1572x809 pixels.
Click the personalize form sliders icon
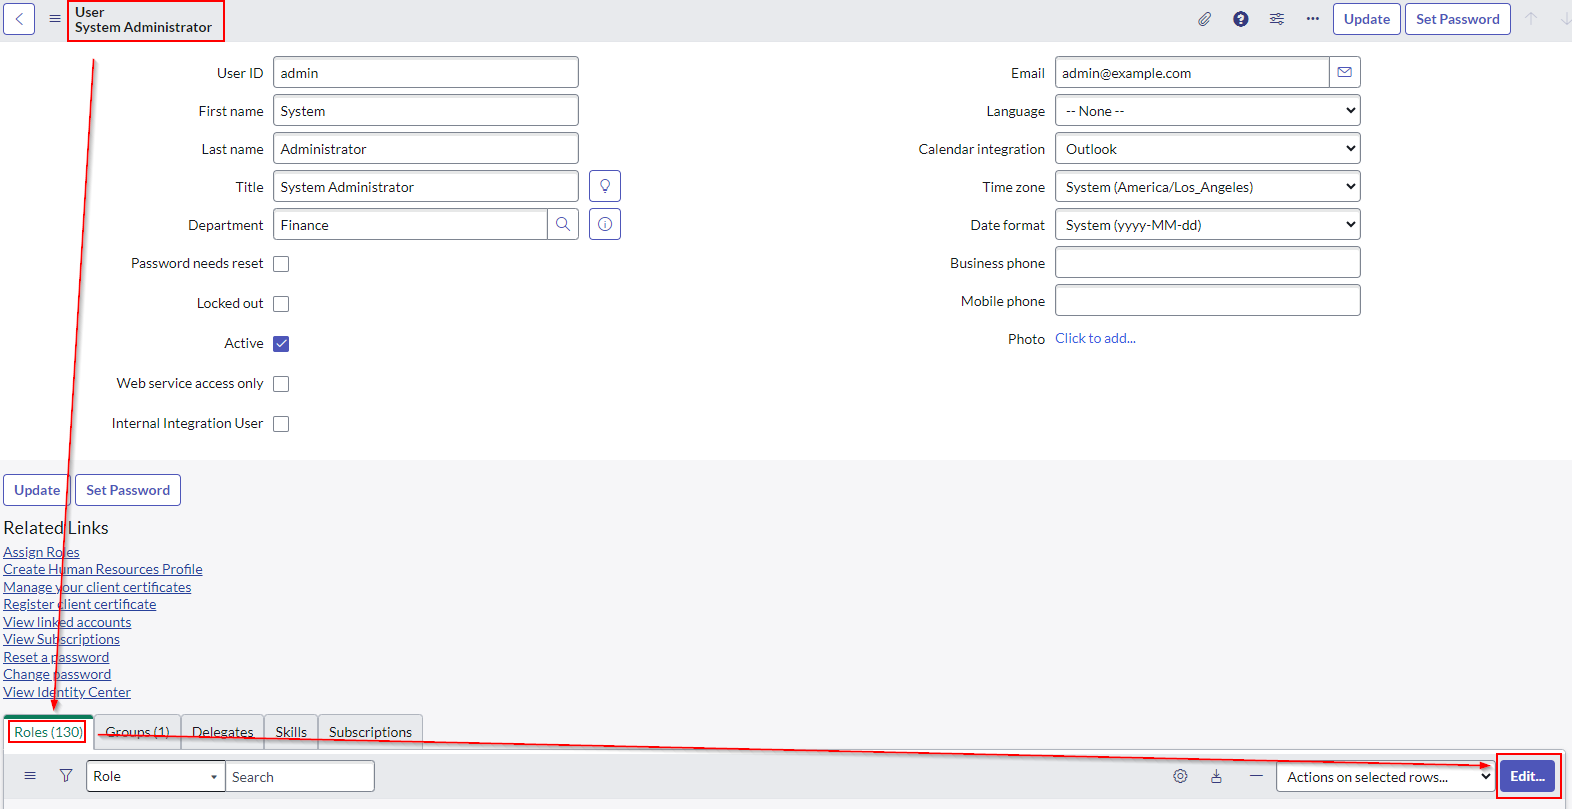coord(1277,19)
